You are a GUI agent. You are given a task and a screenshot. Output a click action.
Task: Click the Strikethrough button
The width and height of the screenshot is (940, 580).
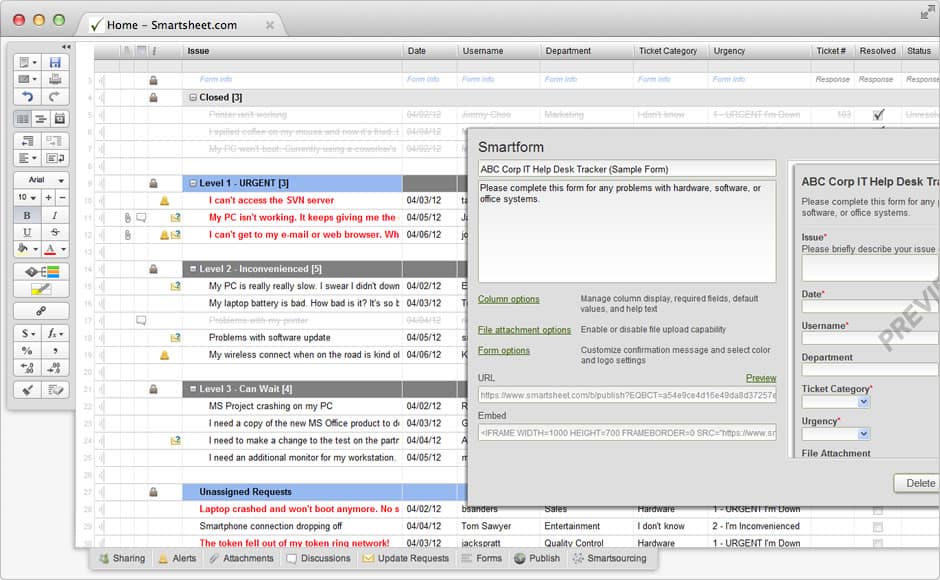[x=55, y=232]
